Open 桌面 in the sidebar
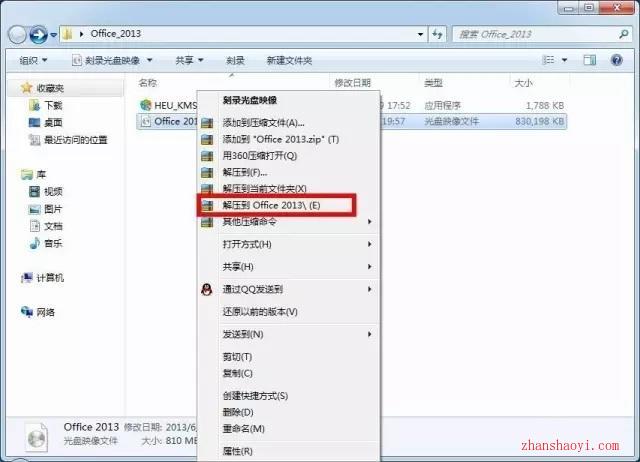Screen dimensions: 640x462 [x=53, y=122]
